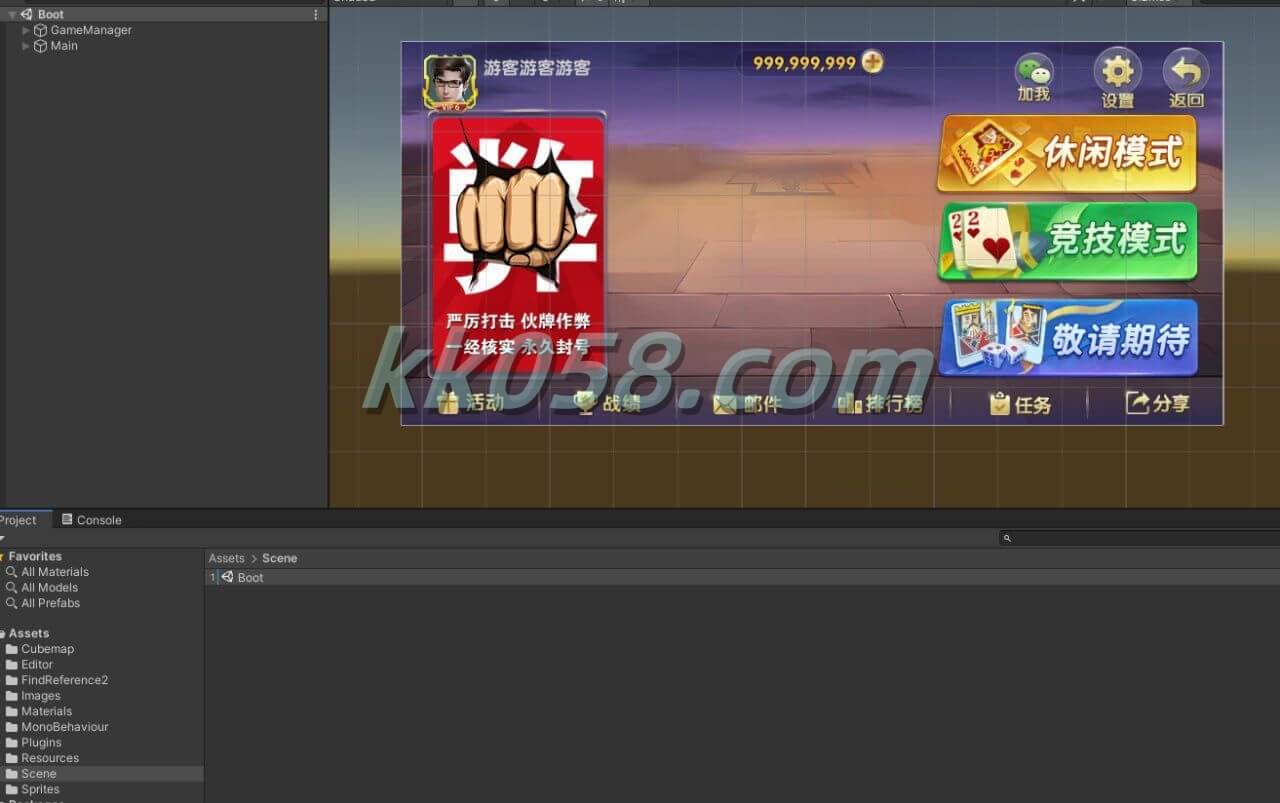
Task: Click the 游客游客游客 player name
Action: click(537, 68)
